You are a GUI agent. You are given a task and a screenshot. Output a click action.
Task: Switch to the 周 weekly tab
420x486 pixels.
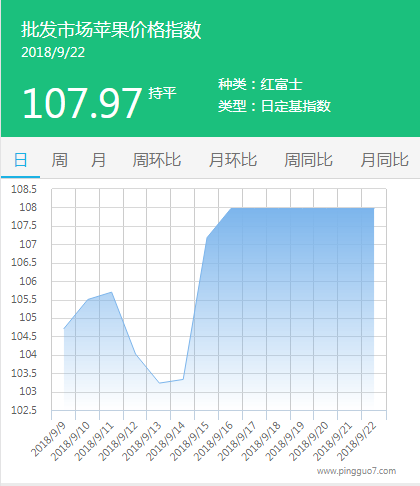click(x=59, y=160)
